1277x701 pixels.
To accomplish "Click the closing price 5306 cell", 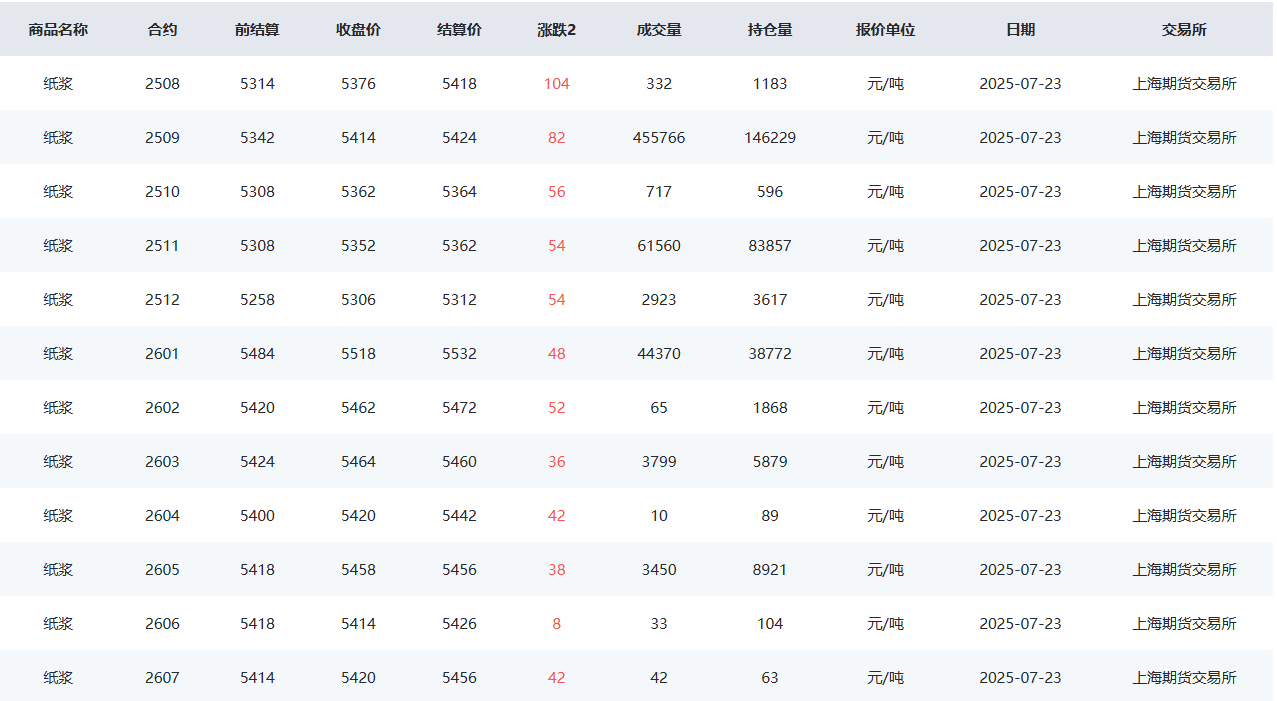I will point(358,300).
